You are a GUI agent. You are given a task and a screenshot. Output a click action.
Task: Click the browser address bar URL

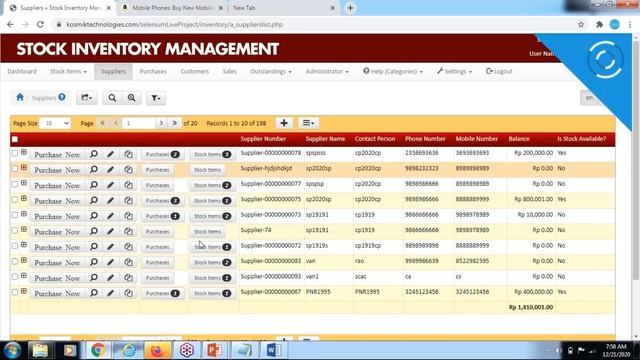(175, 24)
